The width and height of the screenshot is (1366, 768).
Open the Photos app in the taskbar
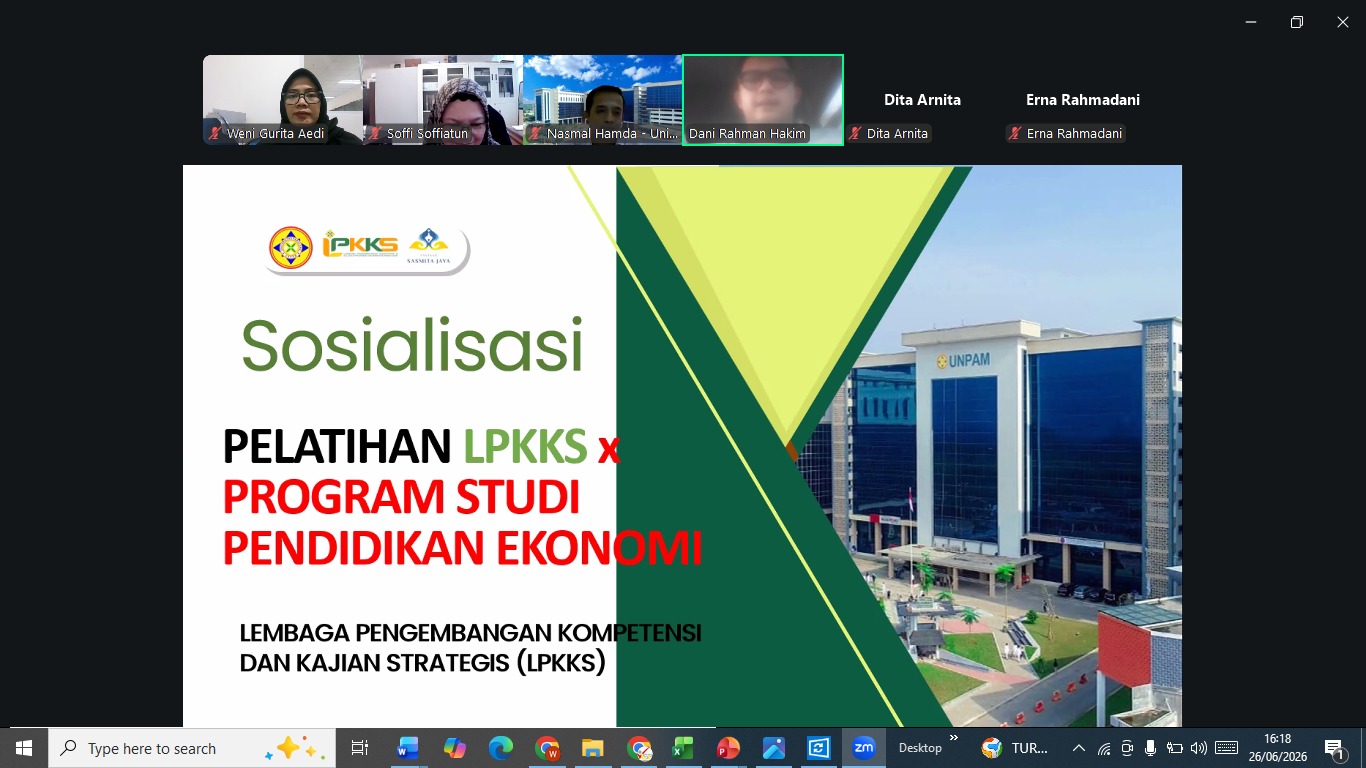click(773, 748)
